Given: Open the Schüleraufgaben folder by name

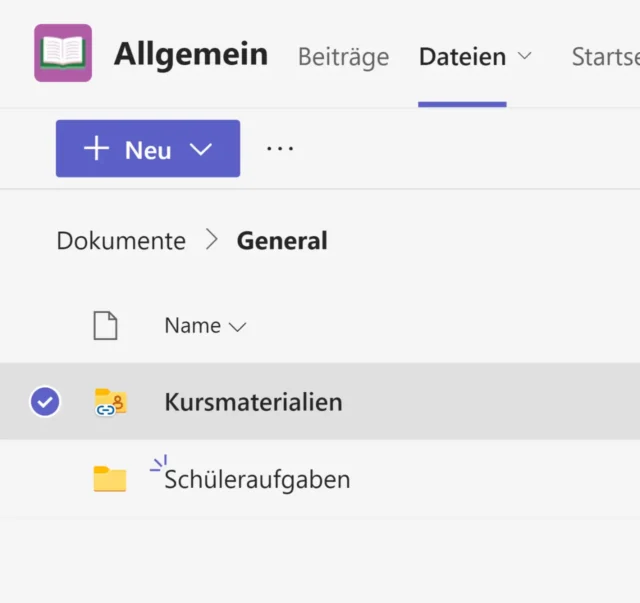Looking at the screenshot, I should pyautogui.click(x=258, y=480).
